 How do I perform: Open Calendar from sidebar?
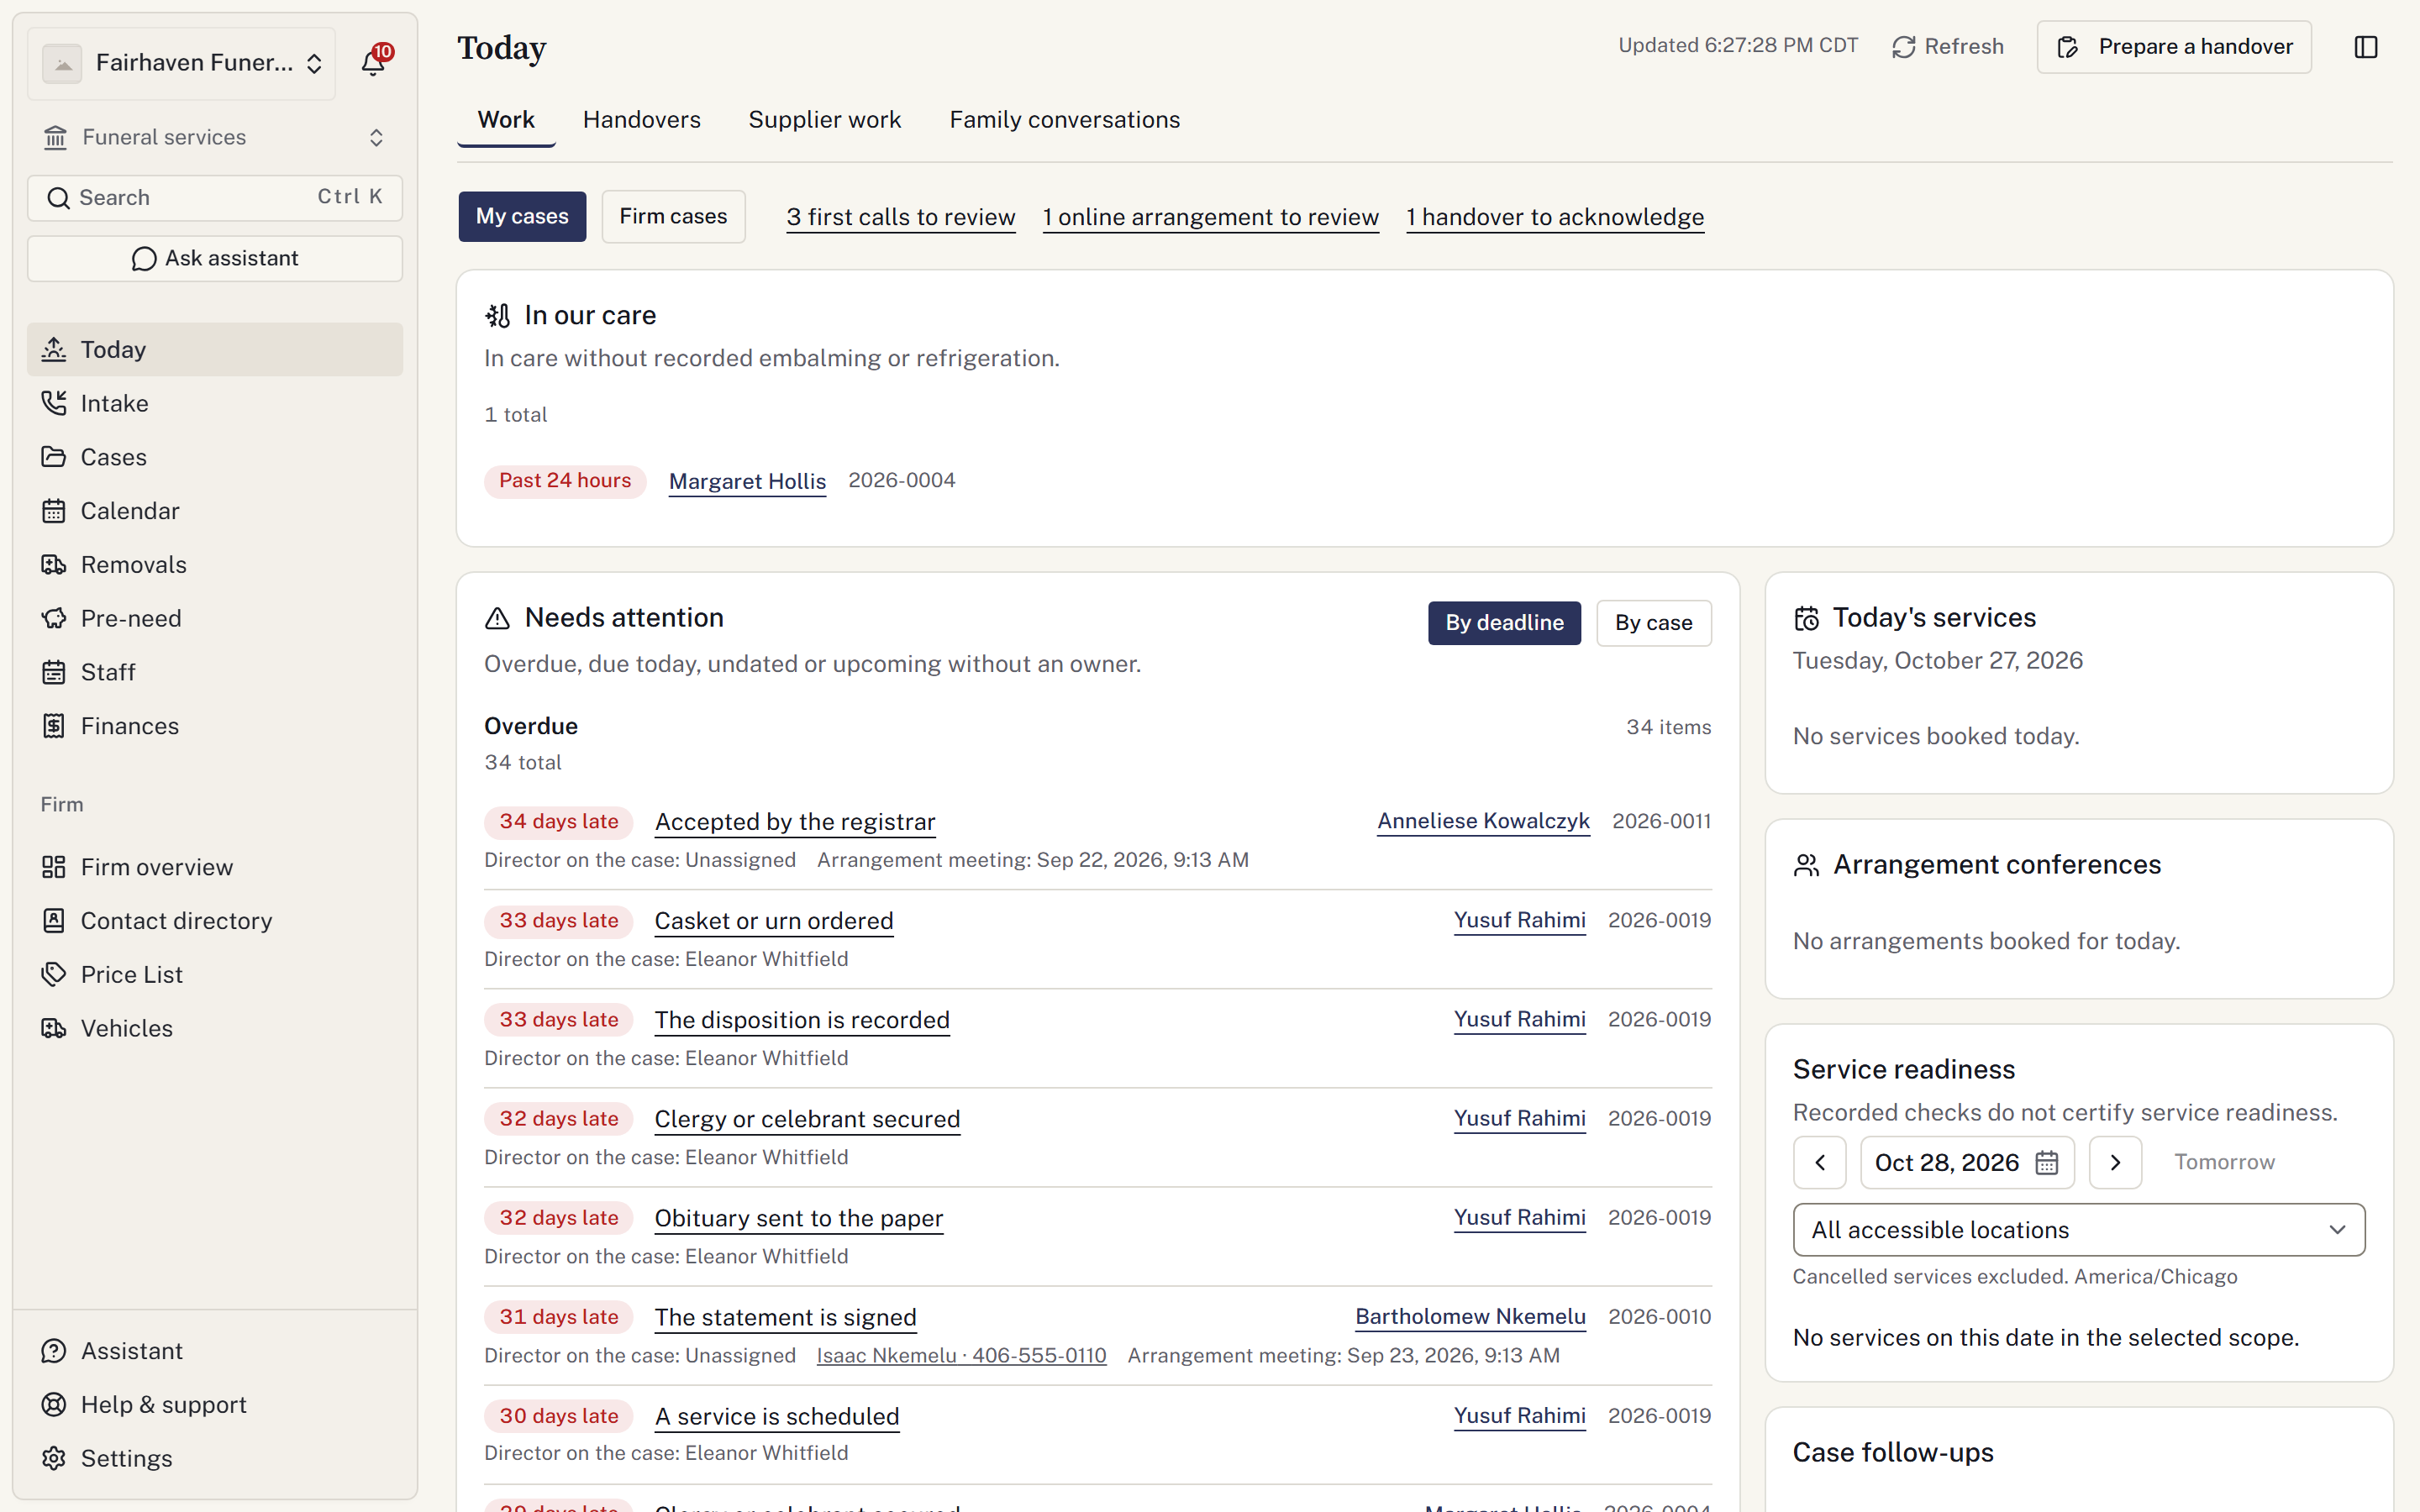click(215, 511)
